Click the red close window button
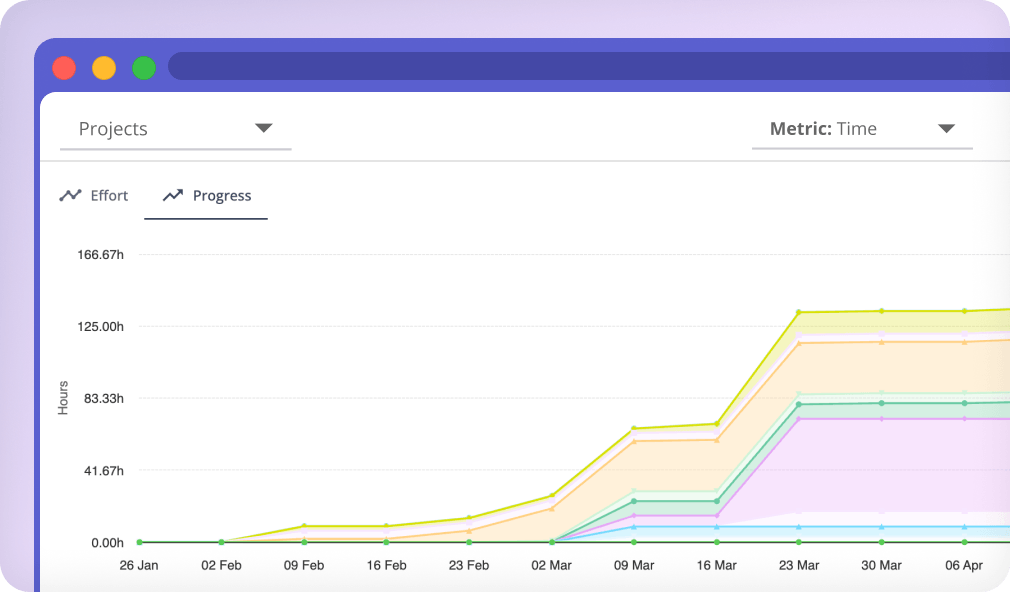 [x=64, y=68]
